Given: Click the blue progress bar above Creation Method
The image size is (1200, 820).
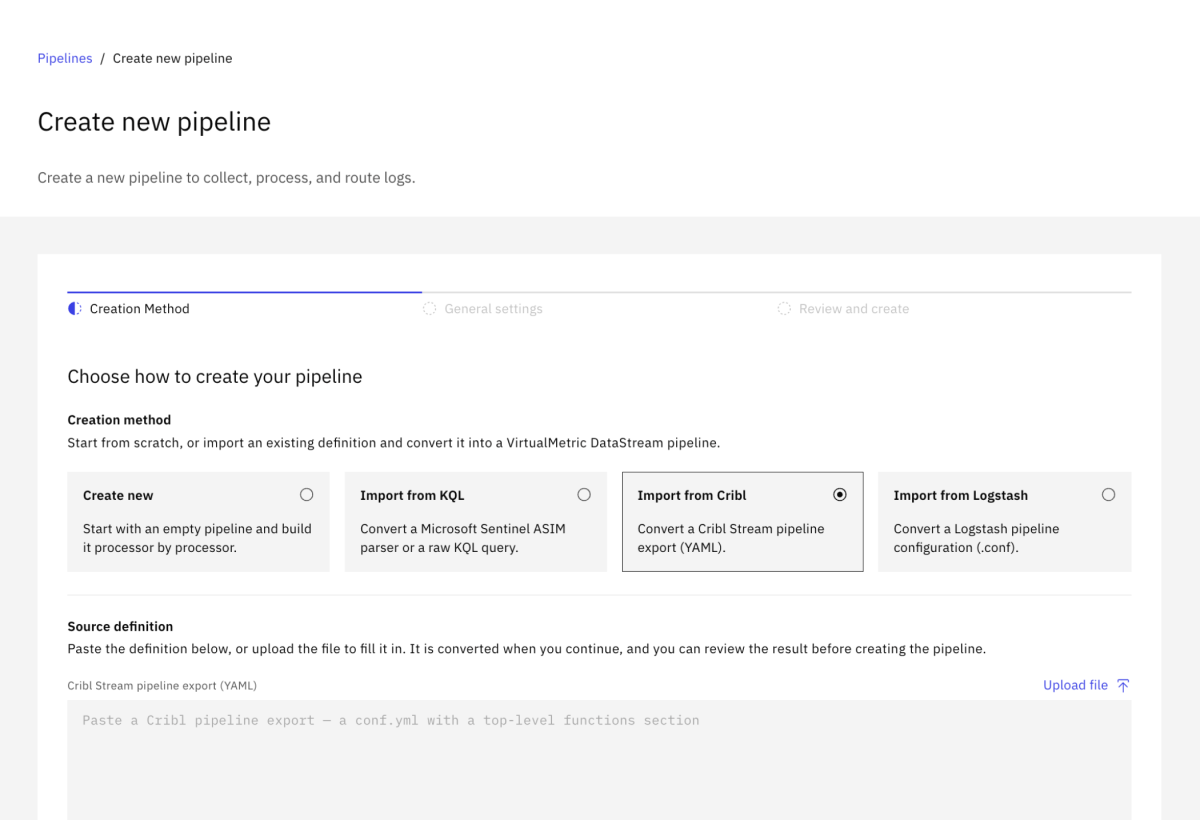Looking at the screenshot, I should coord(245,292).
